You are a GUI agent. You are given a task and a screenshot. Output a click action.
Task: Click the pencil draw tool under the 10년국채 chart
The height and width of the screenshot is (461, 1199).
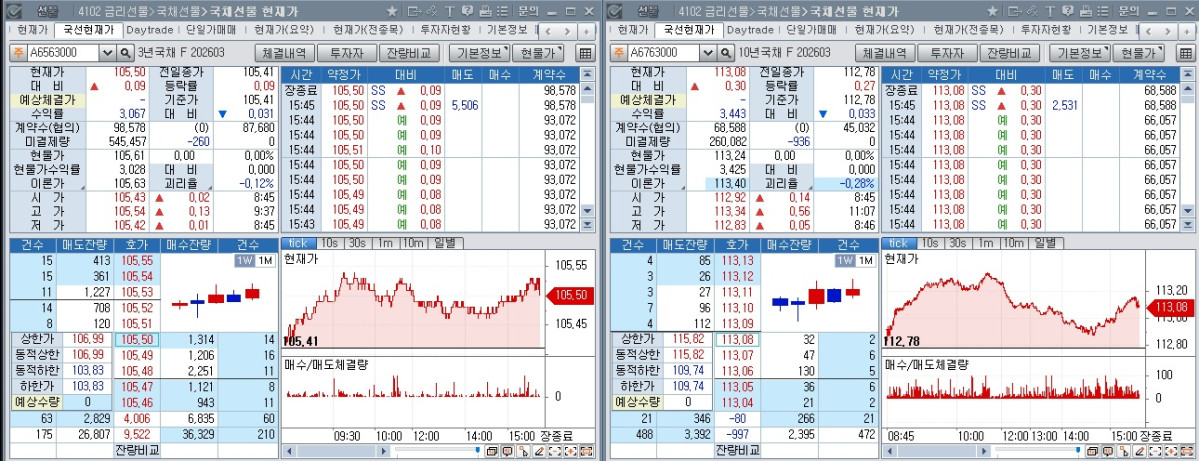click(x=1139, y=451)
